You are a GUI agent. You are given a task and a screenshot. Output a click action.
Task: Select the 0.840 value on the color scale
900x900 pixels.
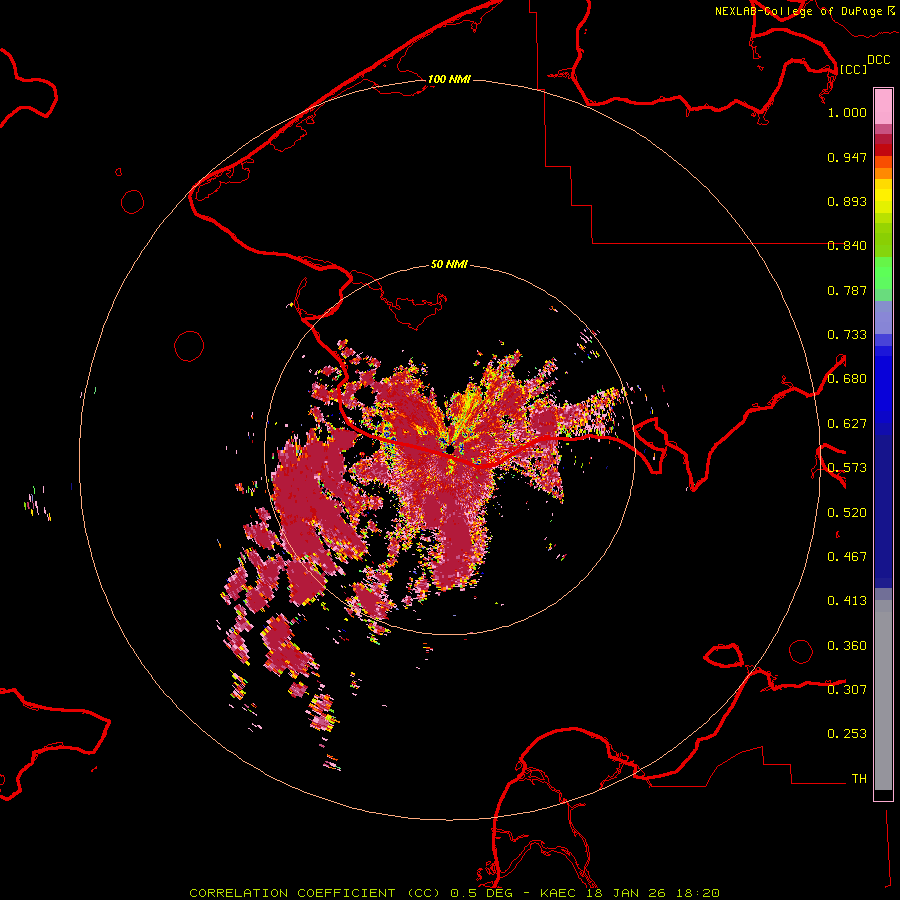tap(847, 246)
